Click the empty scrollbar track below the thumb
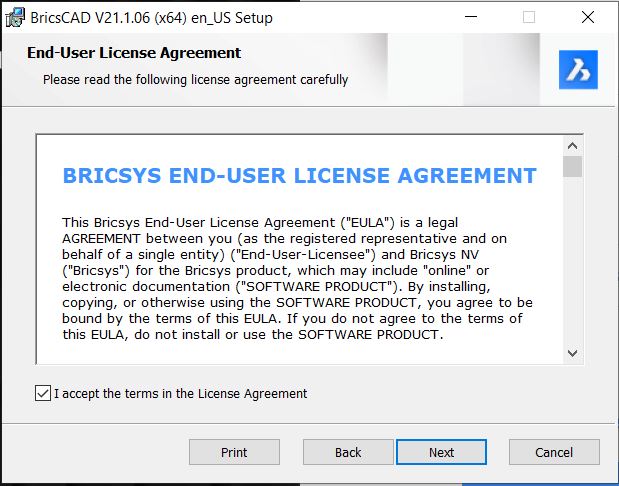 [x=572, y=260]
